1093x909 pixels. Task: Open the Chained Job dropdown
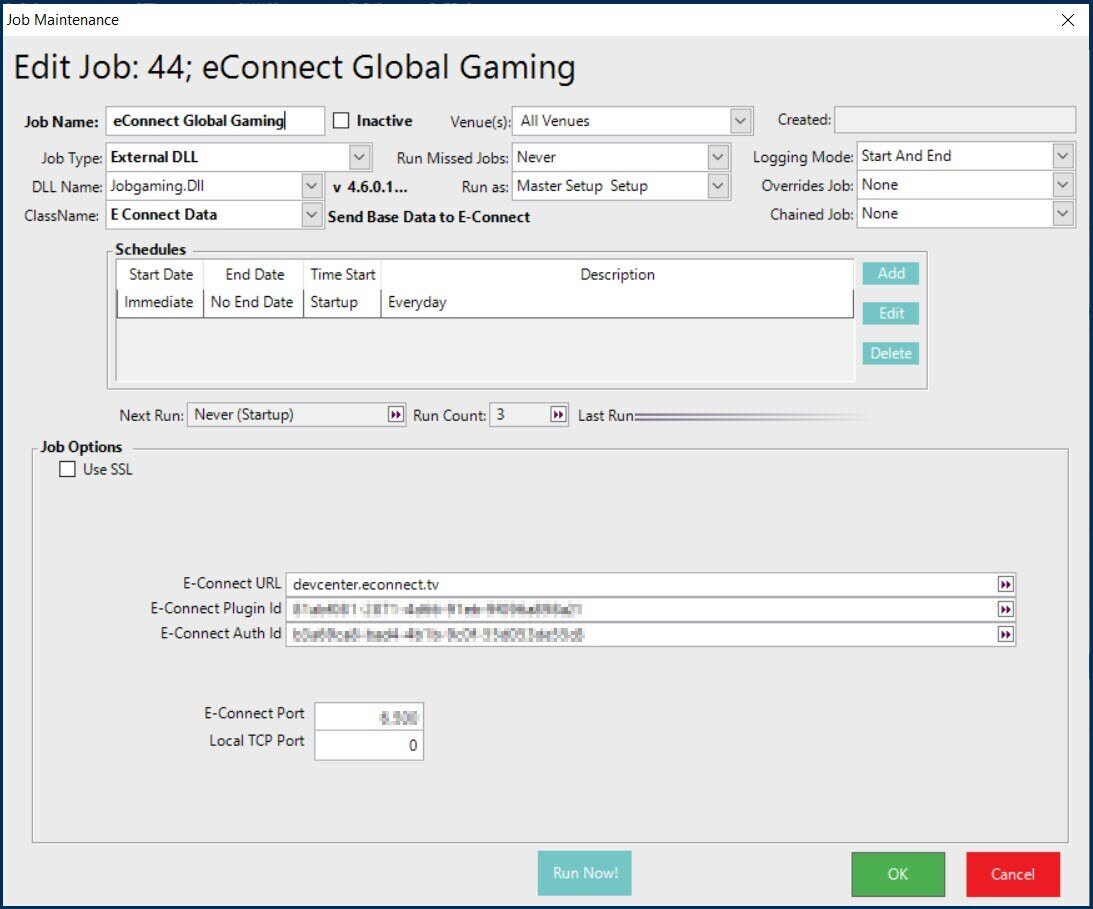[x=1062, y=213]
